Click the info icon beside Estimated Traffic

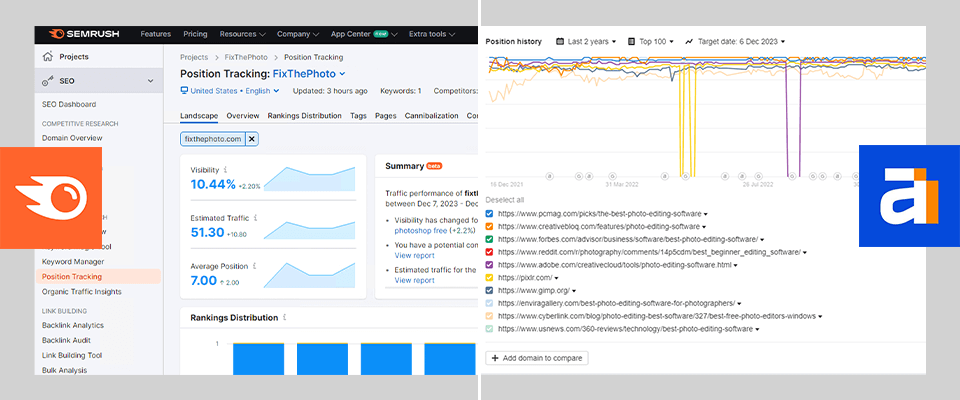[255, 217]
